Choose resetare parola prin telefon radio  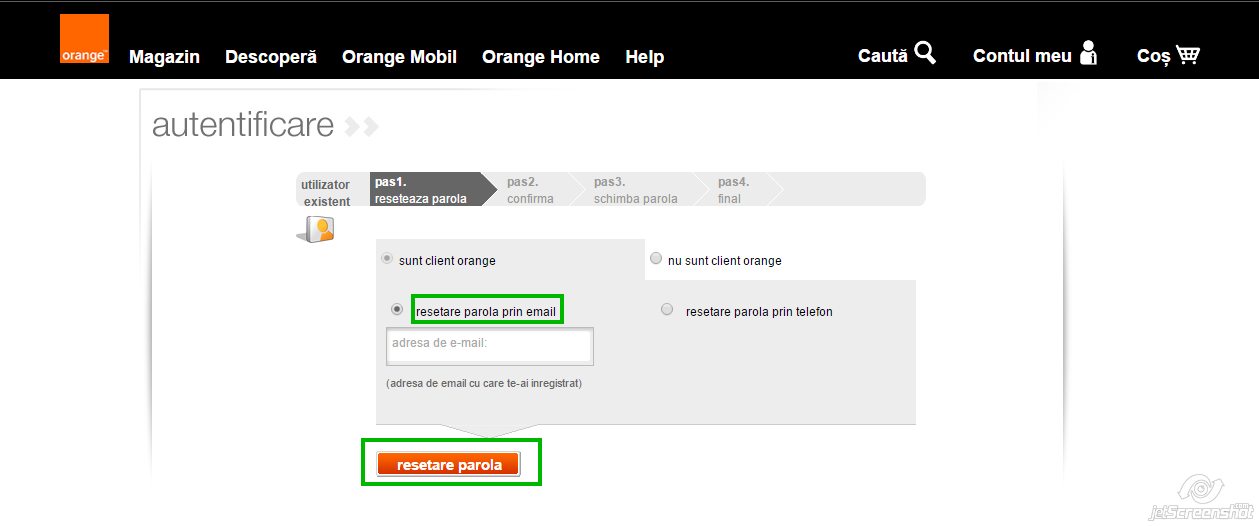tap(667, 310)
